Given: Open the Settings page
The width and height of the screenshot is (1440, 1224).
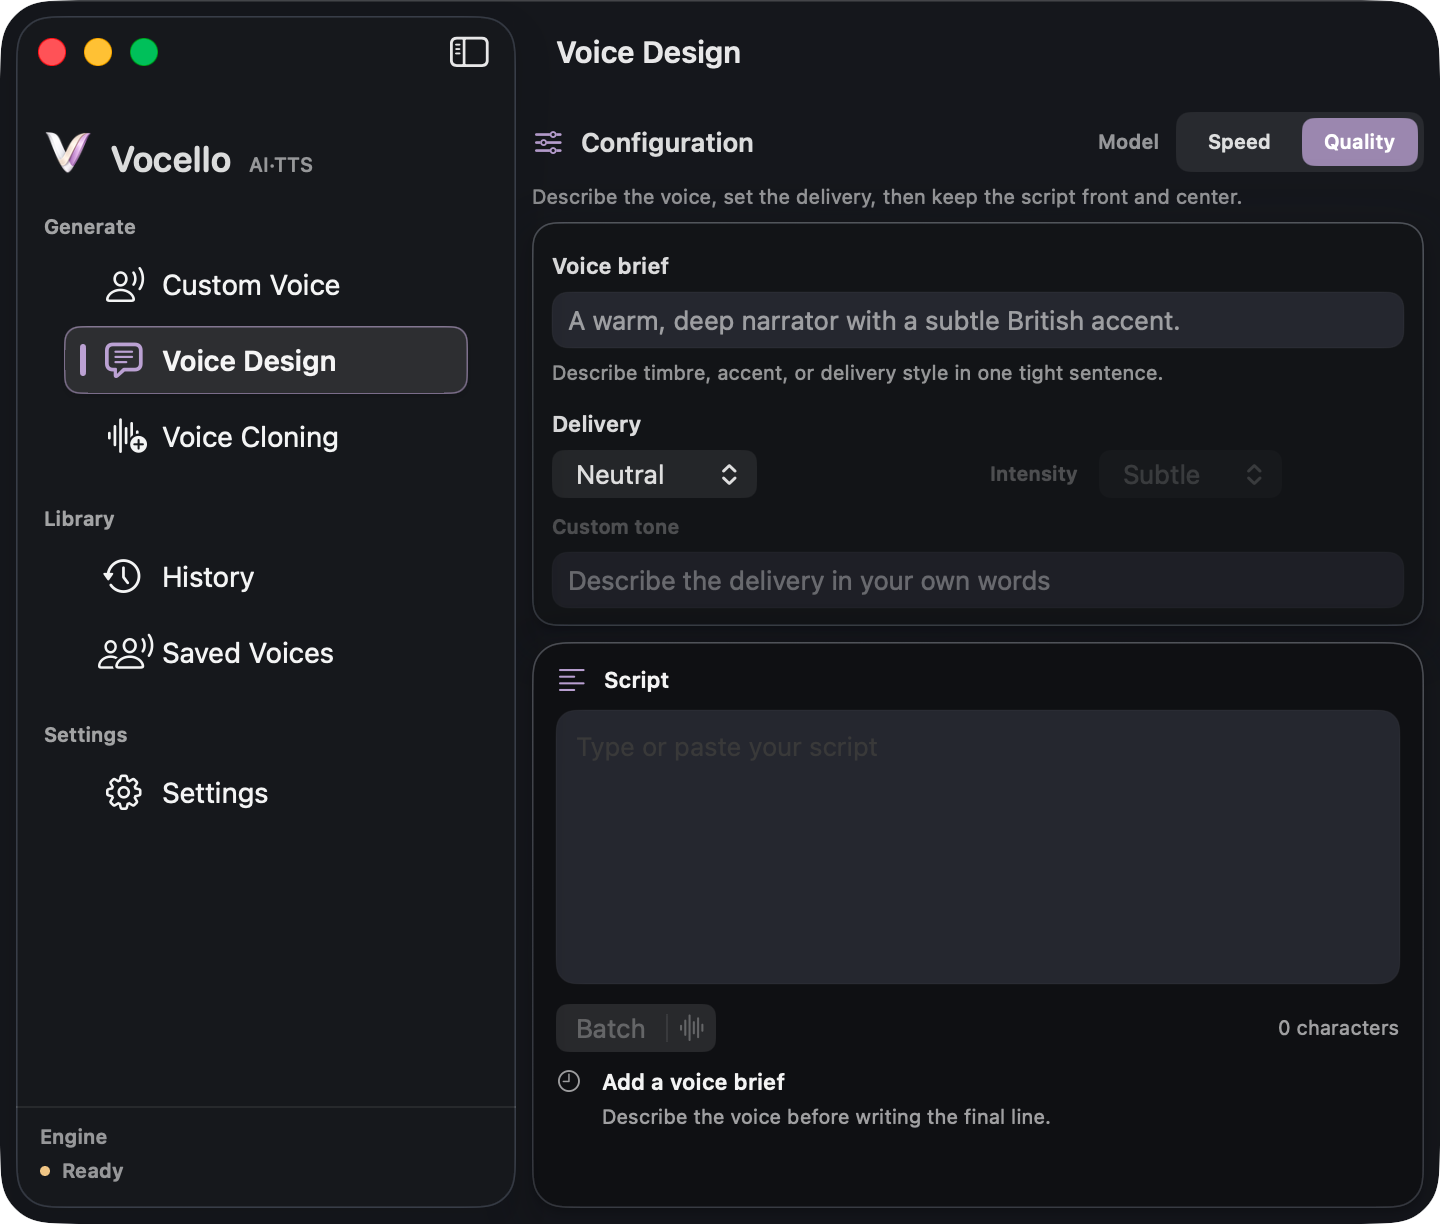Looking at the screenshot, I should coord(266,793).
